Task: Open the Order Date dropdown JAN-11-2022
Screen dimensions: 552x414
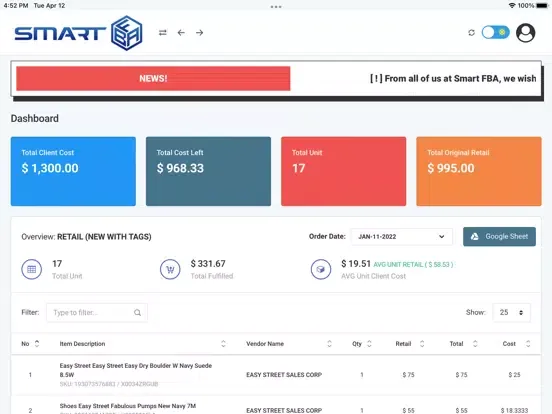Action: [x=401, y=237]
